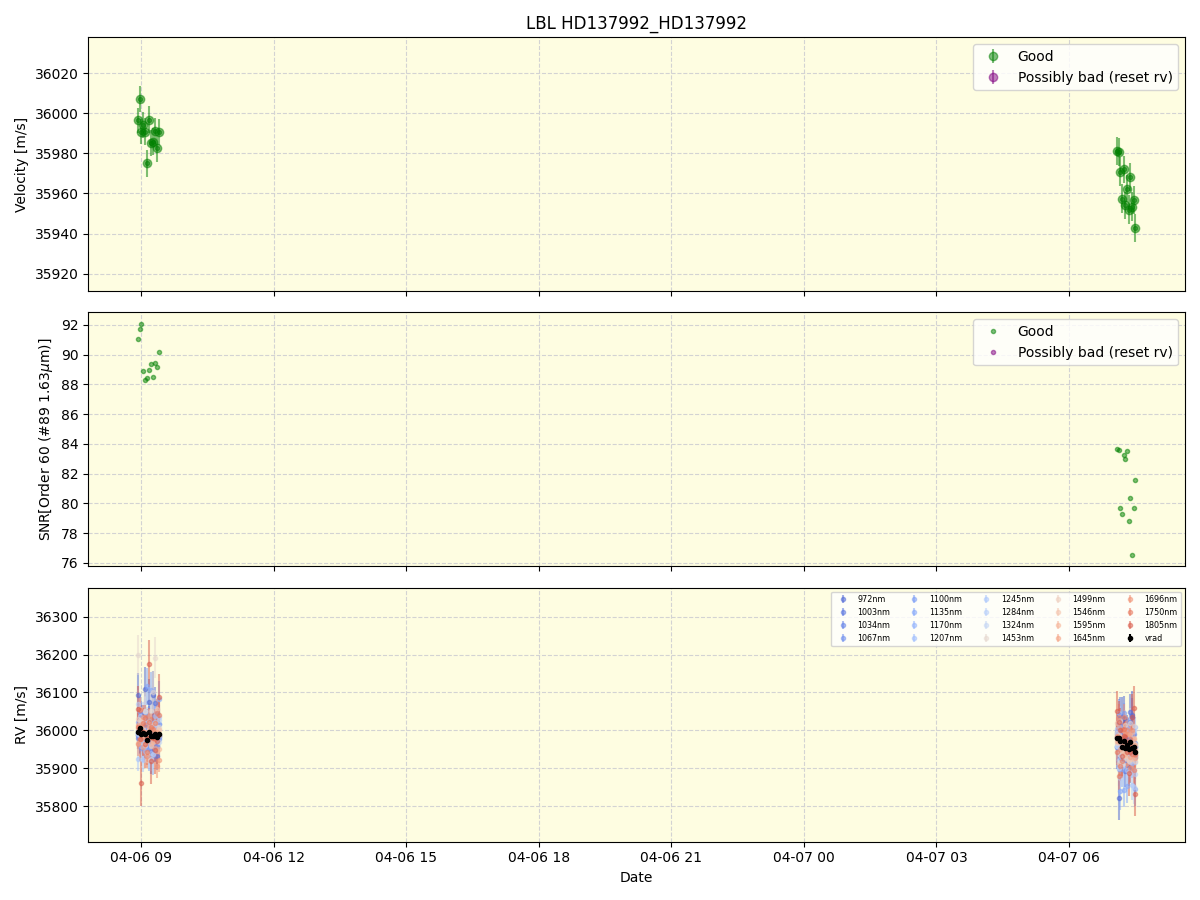Click the '80' SNR tick label

click(x=71, y=504)
